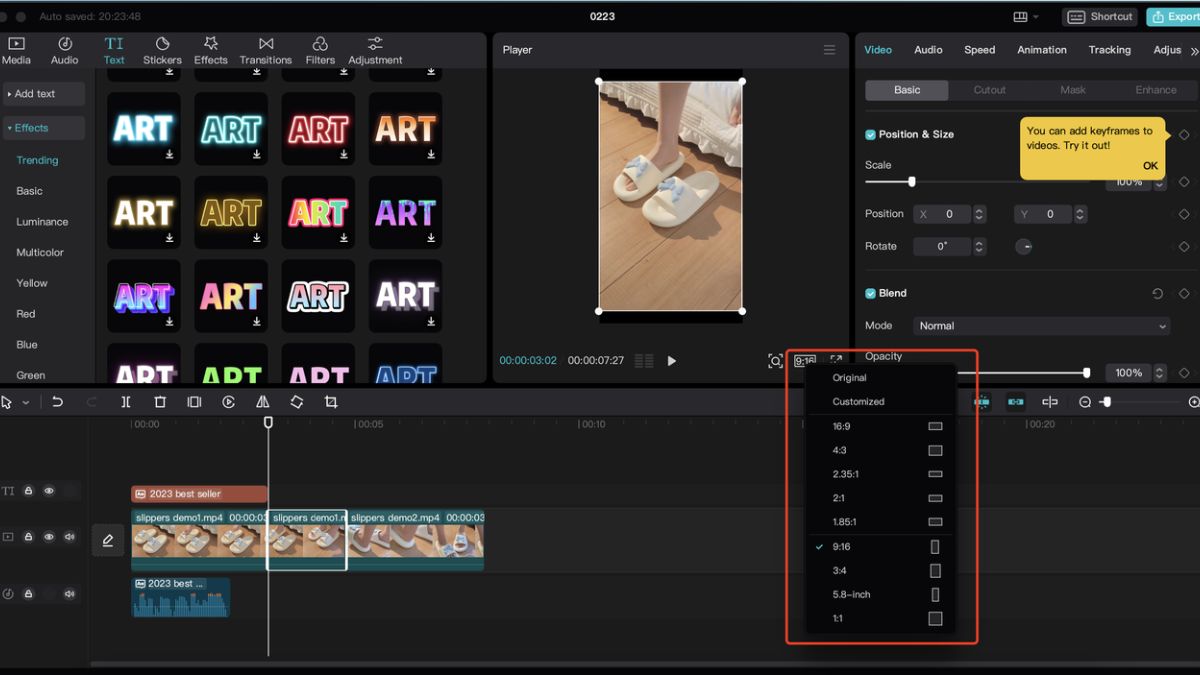Image resolution: width=1200 pixels, height=675 pixels.
Task: Click the Opacity percentage stepper
Action: (1160, 373)
